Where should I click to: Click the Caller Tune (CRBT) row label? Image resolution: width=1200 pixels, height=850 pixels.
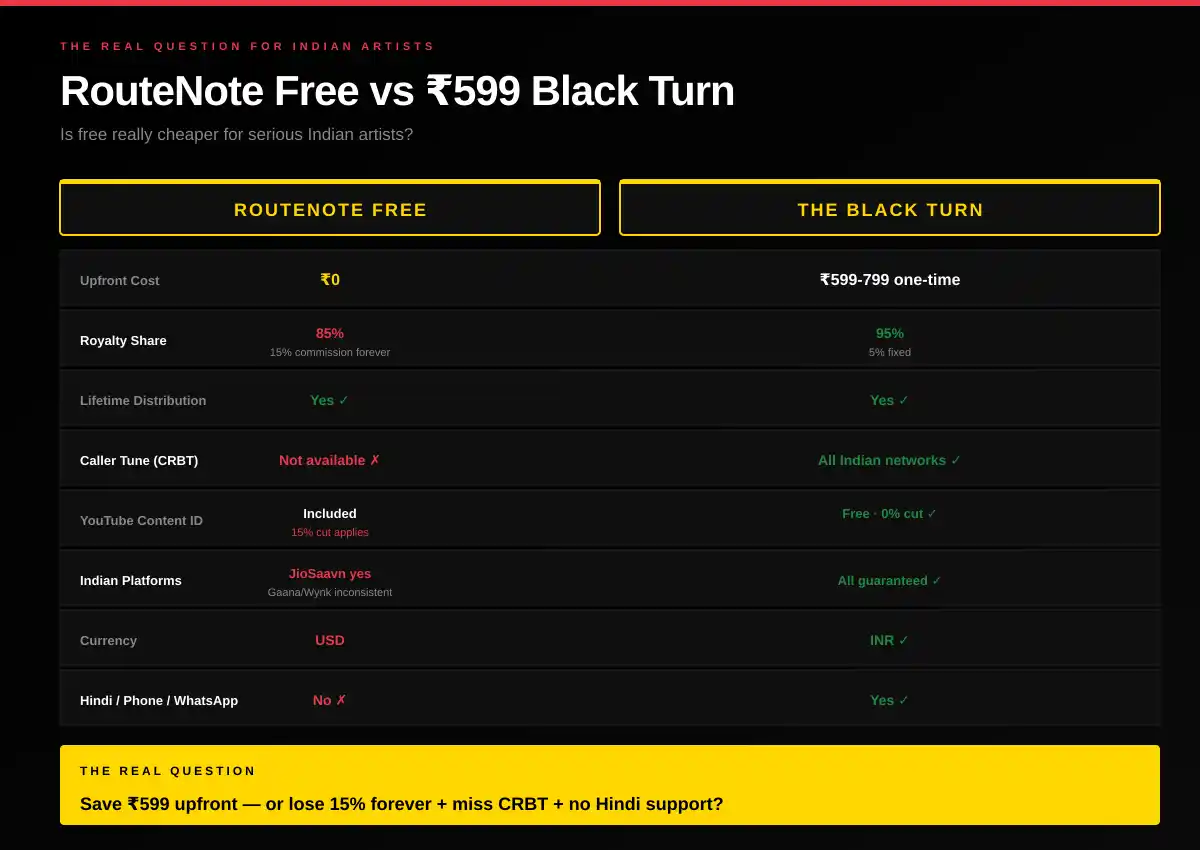tap(139, 460)
